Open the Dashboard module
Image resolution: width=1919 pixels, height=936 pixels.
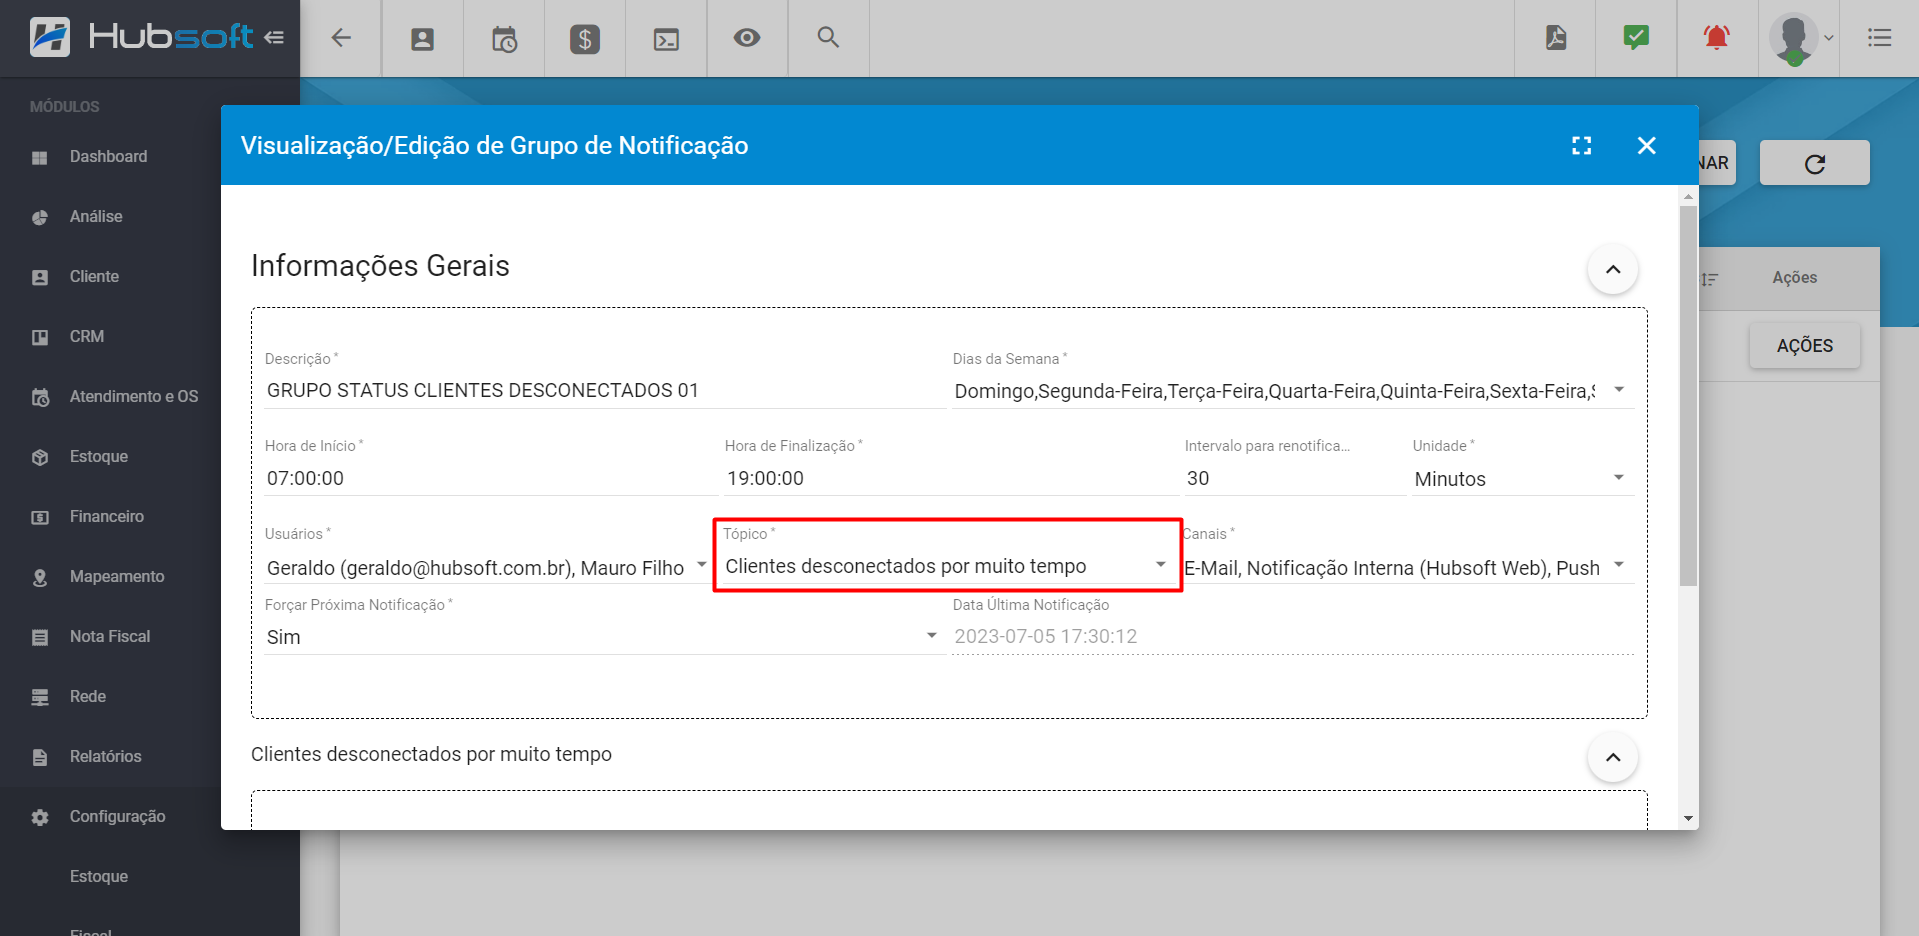point(110,157)
